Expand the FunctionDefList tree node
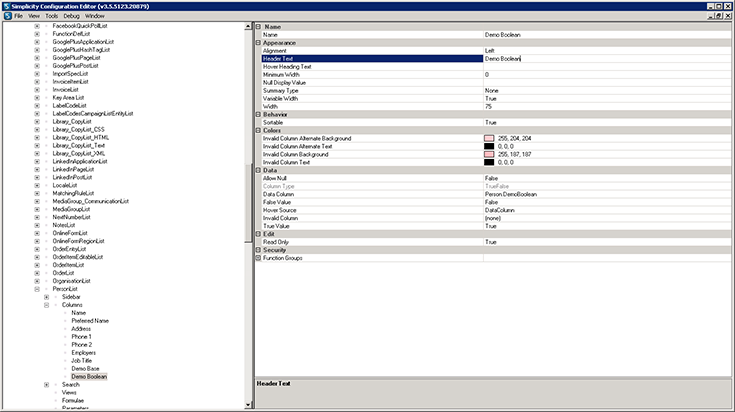This screenshot has width=735, height=412. click(37, 34)
